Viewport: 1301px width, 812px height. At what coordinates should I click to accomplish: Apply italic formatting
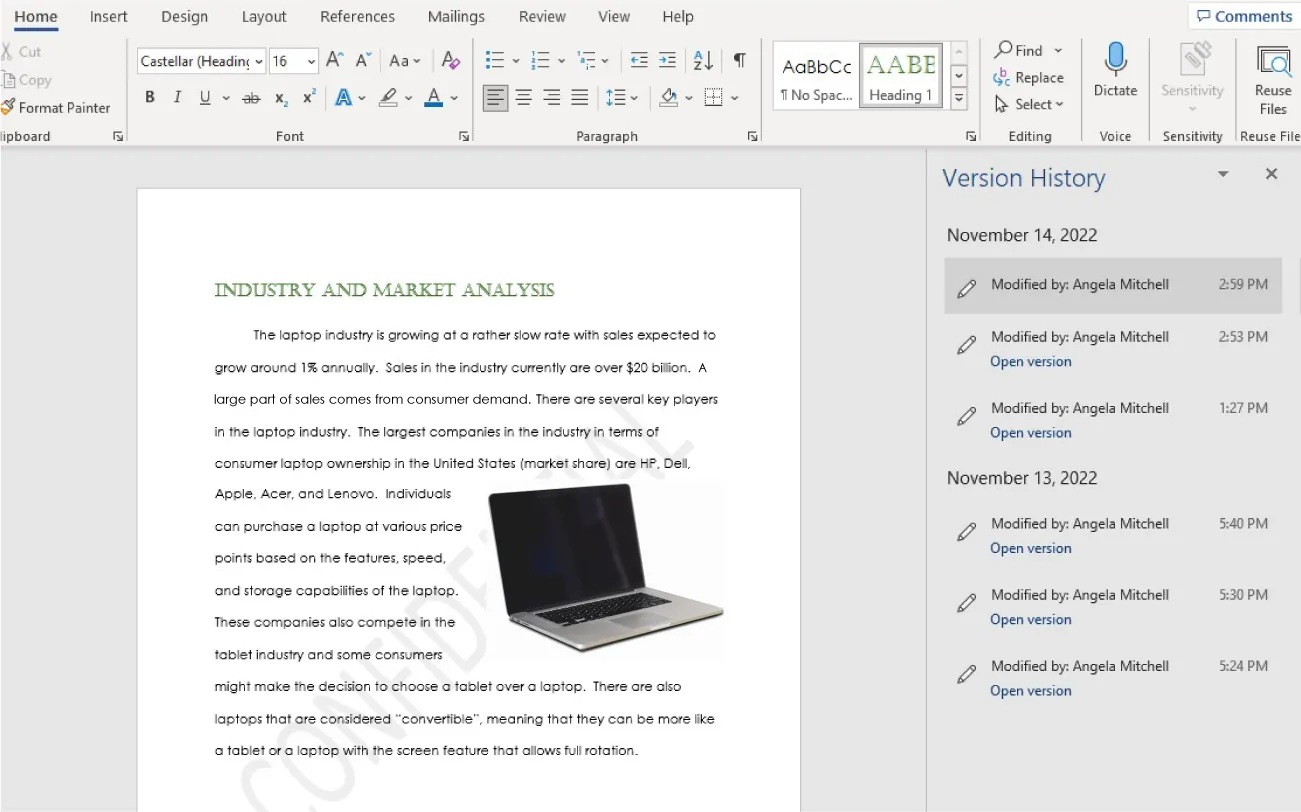(176, 97)
